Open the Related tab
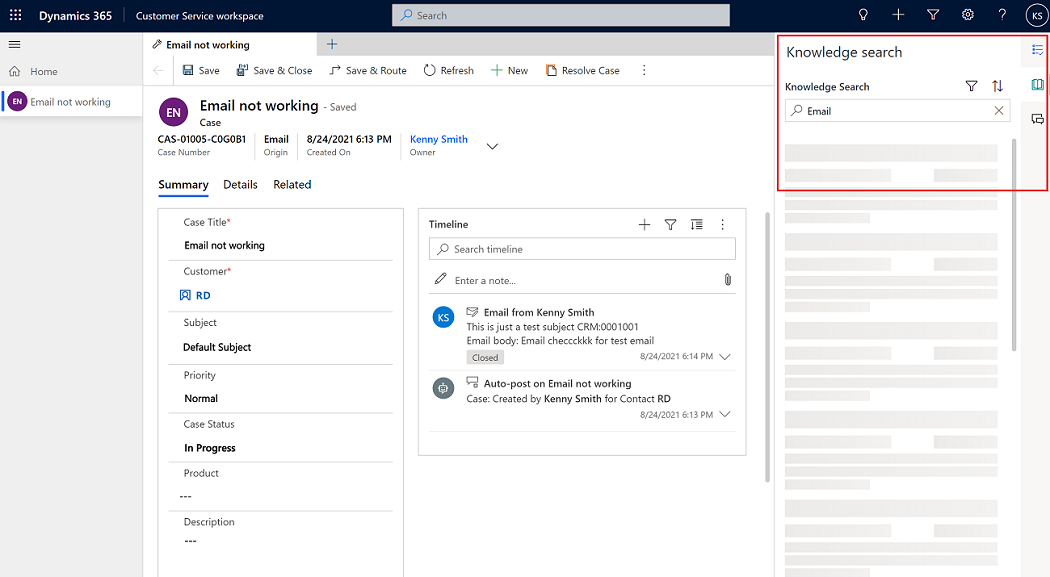Image resolution: width=1050 pixels, height=577 pixels. (x=292, y=184)
